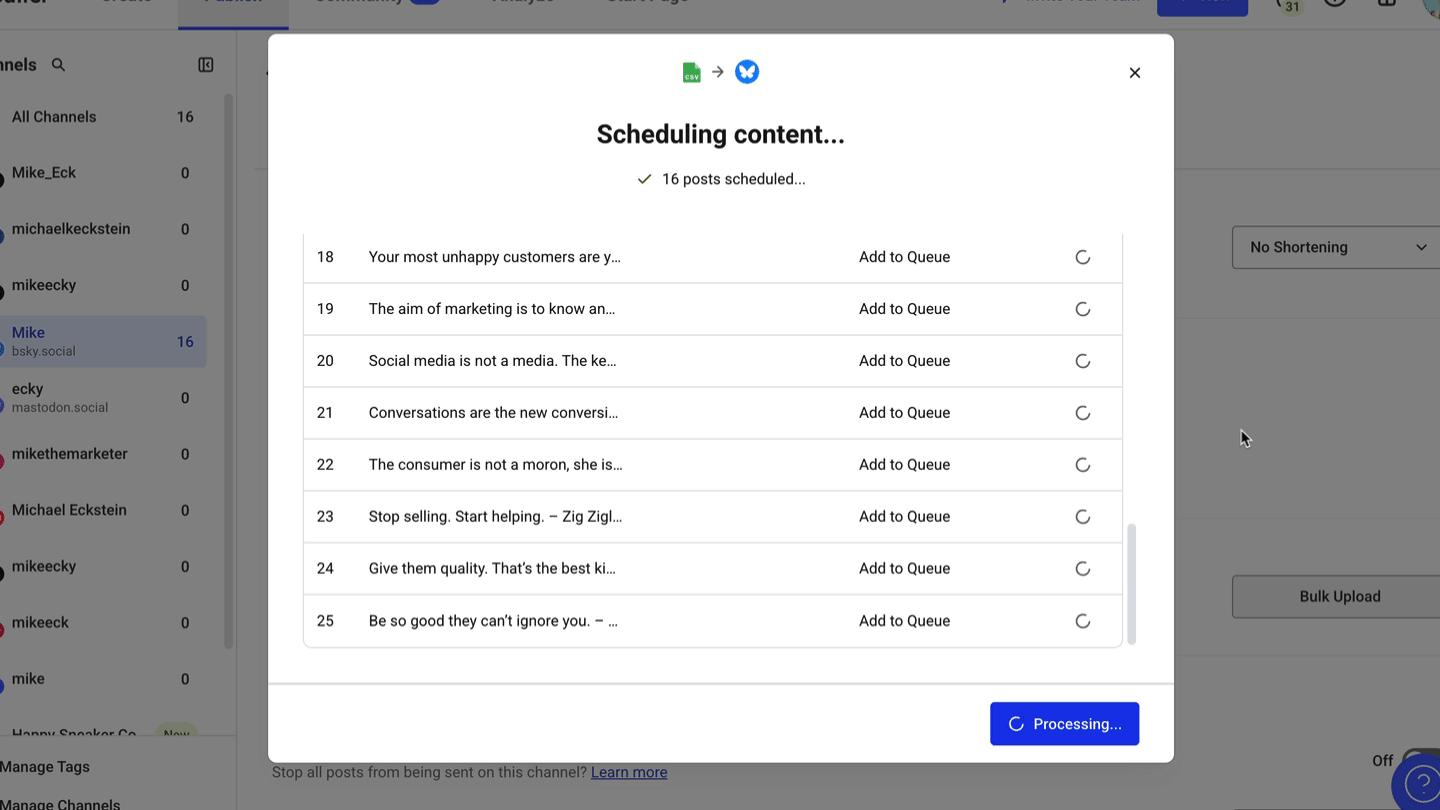Click the loading spinner on row 18
Screen dimensions: 1440x810
[1082, 257]
